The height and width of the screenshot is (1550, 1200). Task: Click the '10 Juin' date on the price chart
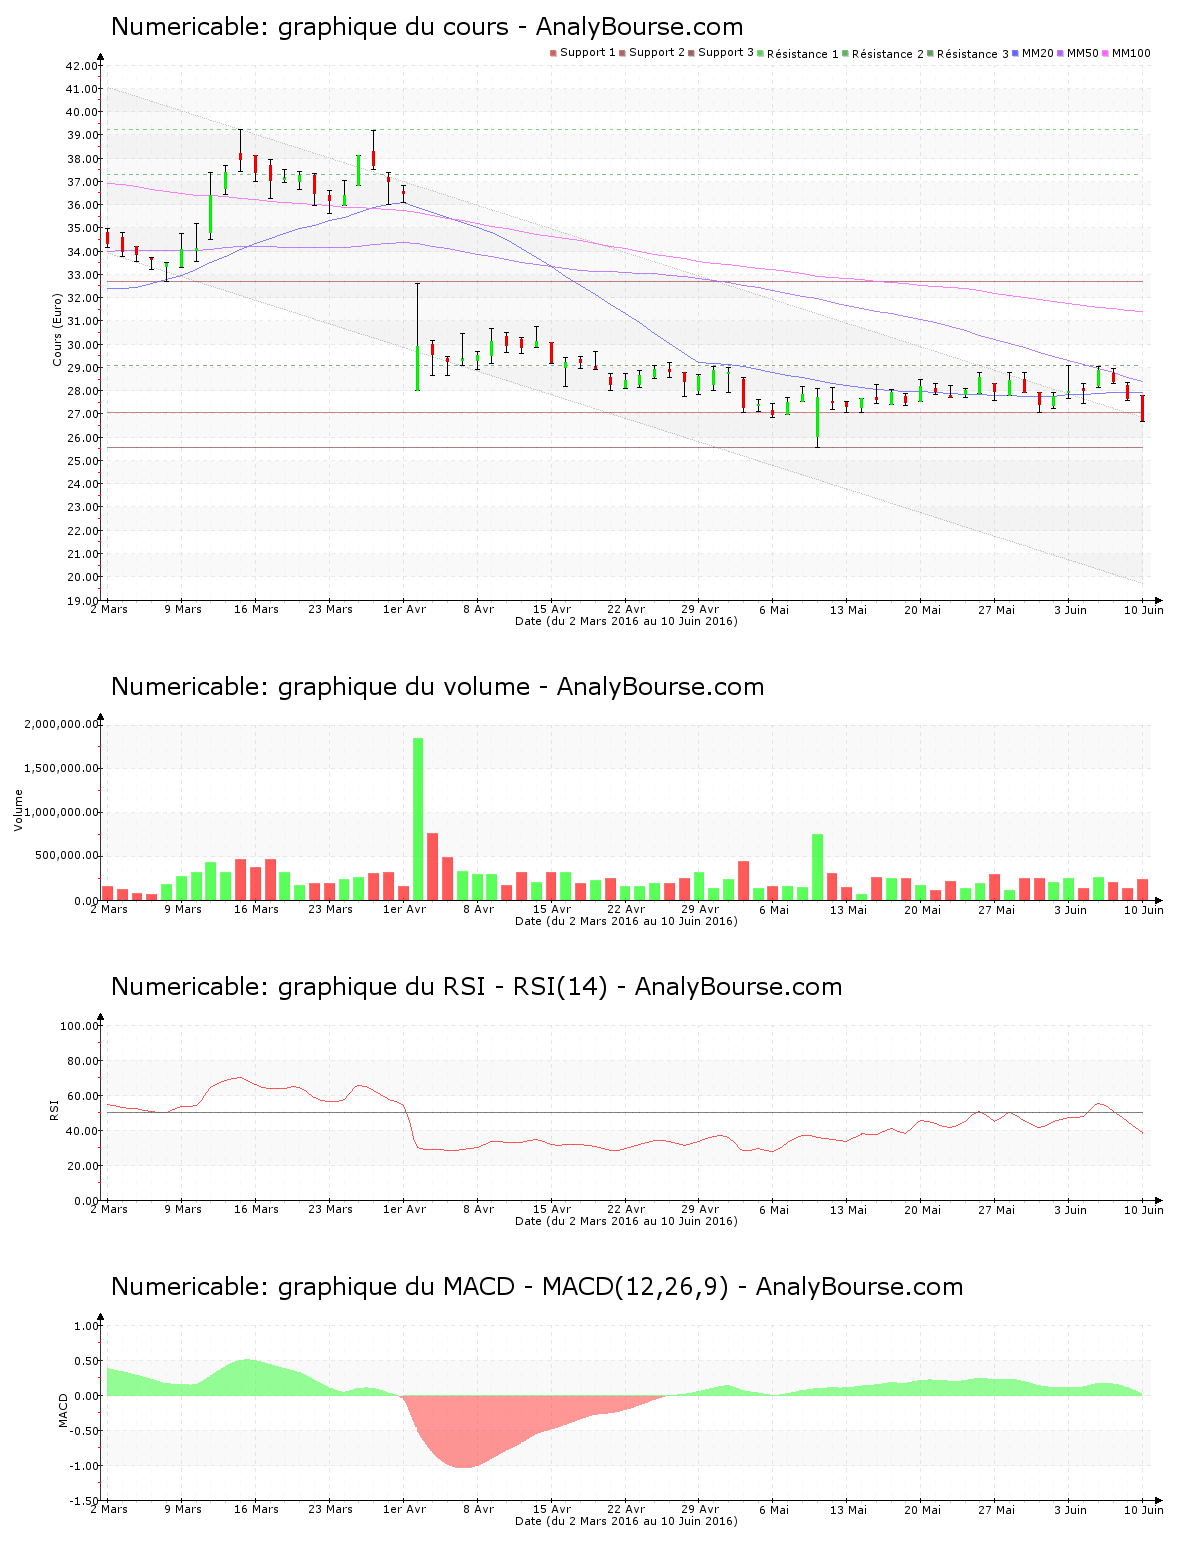coord(1144,609)
